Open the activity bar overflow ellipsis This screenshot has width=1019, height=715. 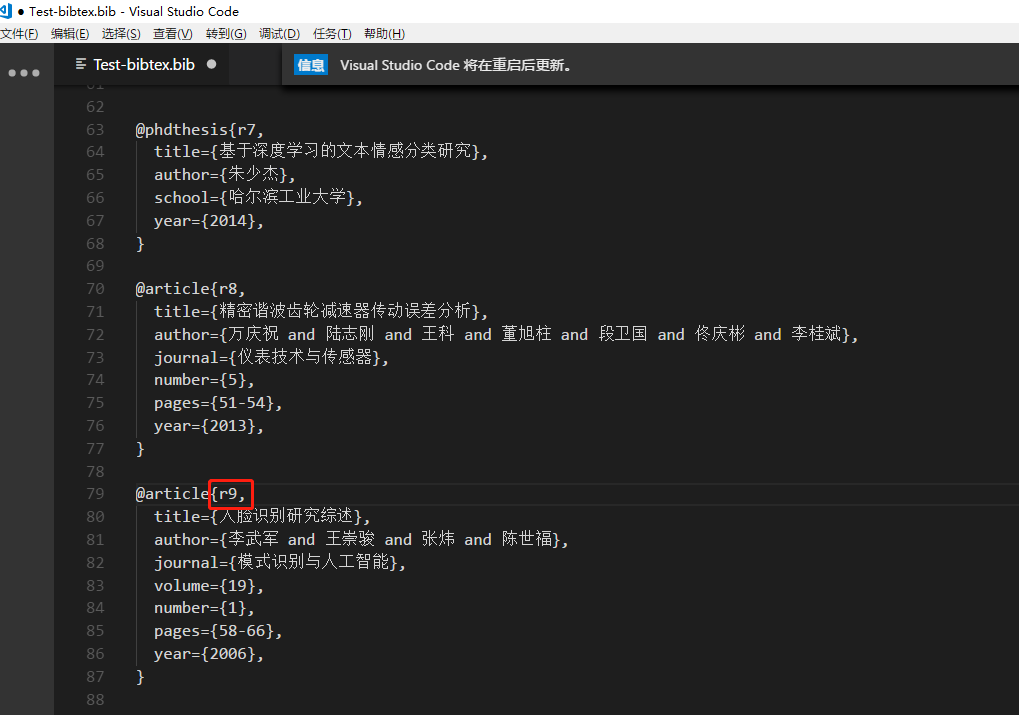point(24,73)
